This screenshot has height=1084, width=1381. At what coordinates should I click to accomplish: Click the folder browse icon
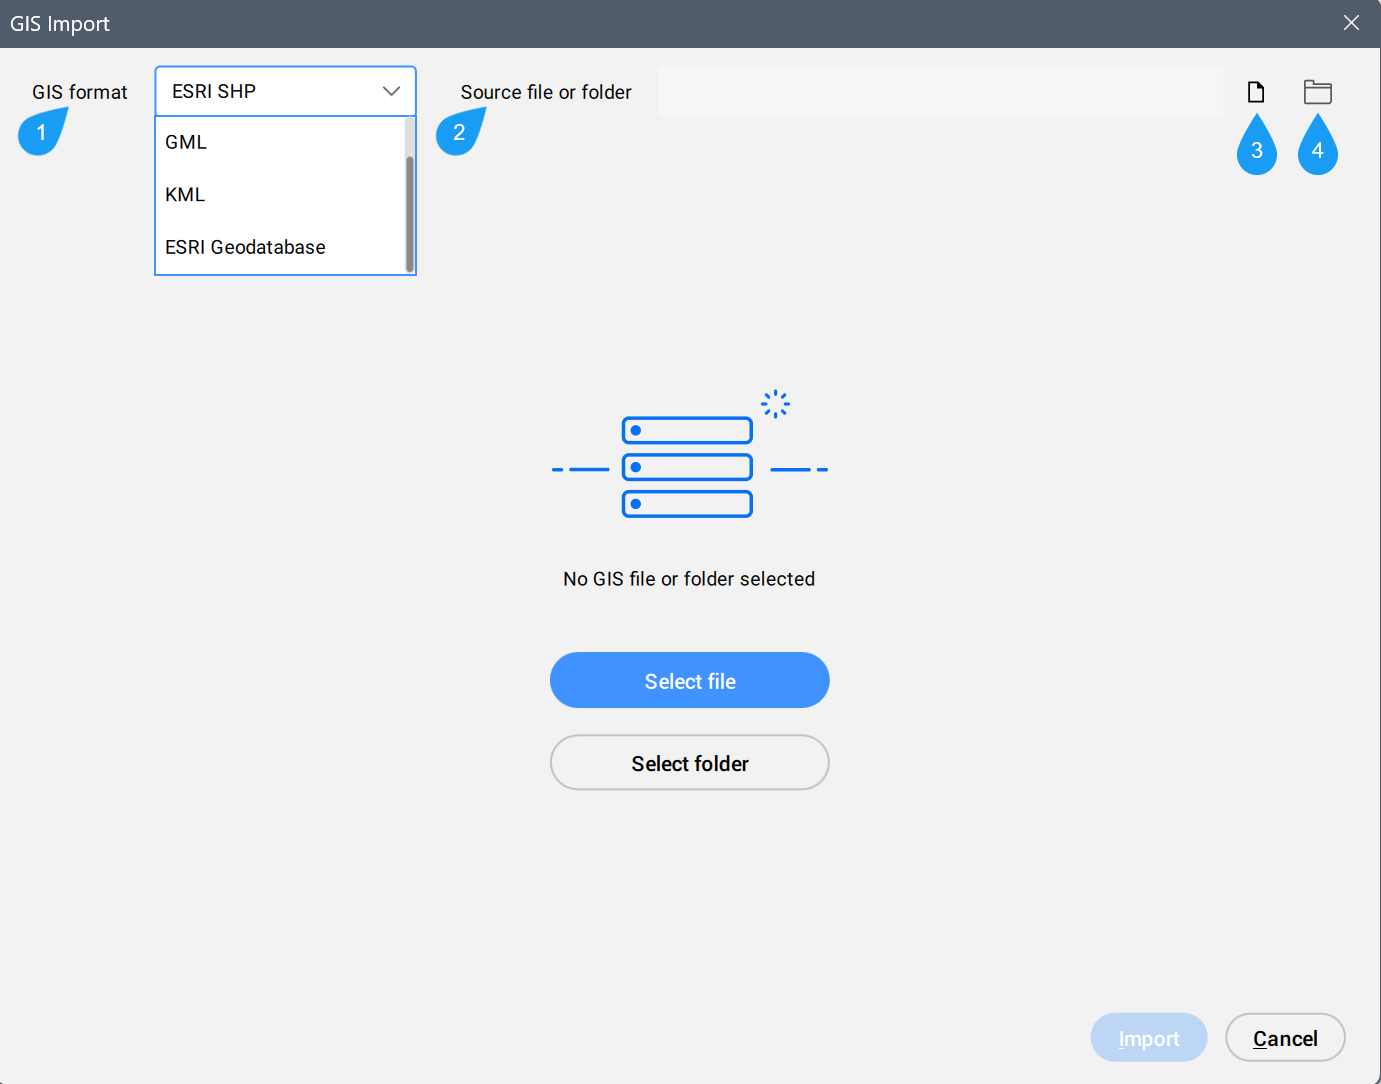coord(1317,92)
